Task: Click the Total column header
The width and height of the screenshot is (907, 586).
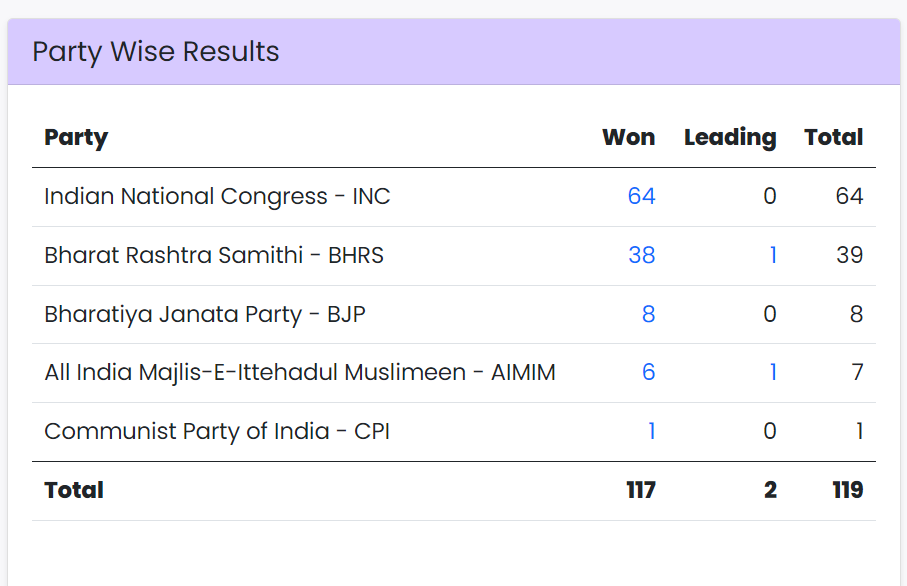Action: [834, 137]
